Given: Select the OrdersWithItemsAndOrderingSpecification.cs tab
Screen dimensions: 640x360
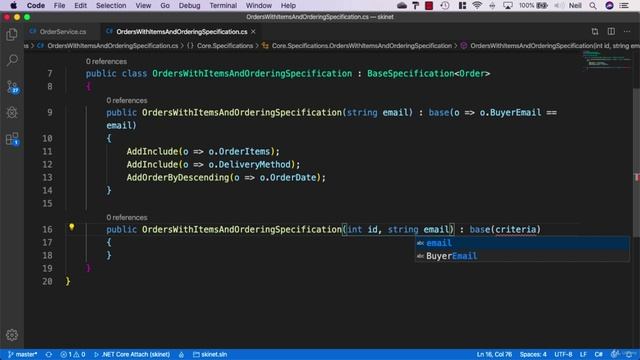Looking at the screenshot, I should [182, 31].
